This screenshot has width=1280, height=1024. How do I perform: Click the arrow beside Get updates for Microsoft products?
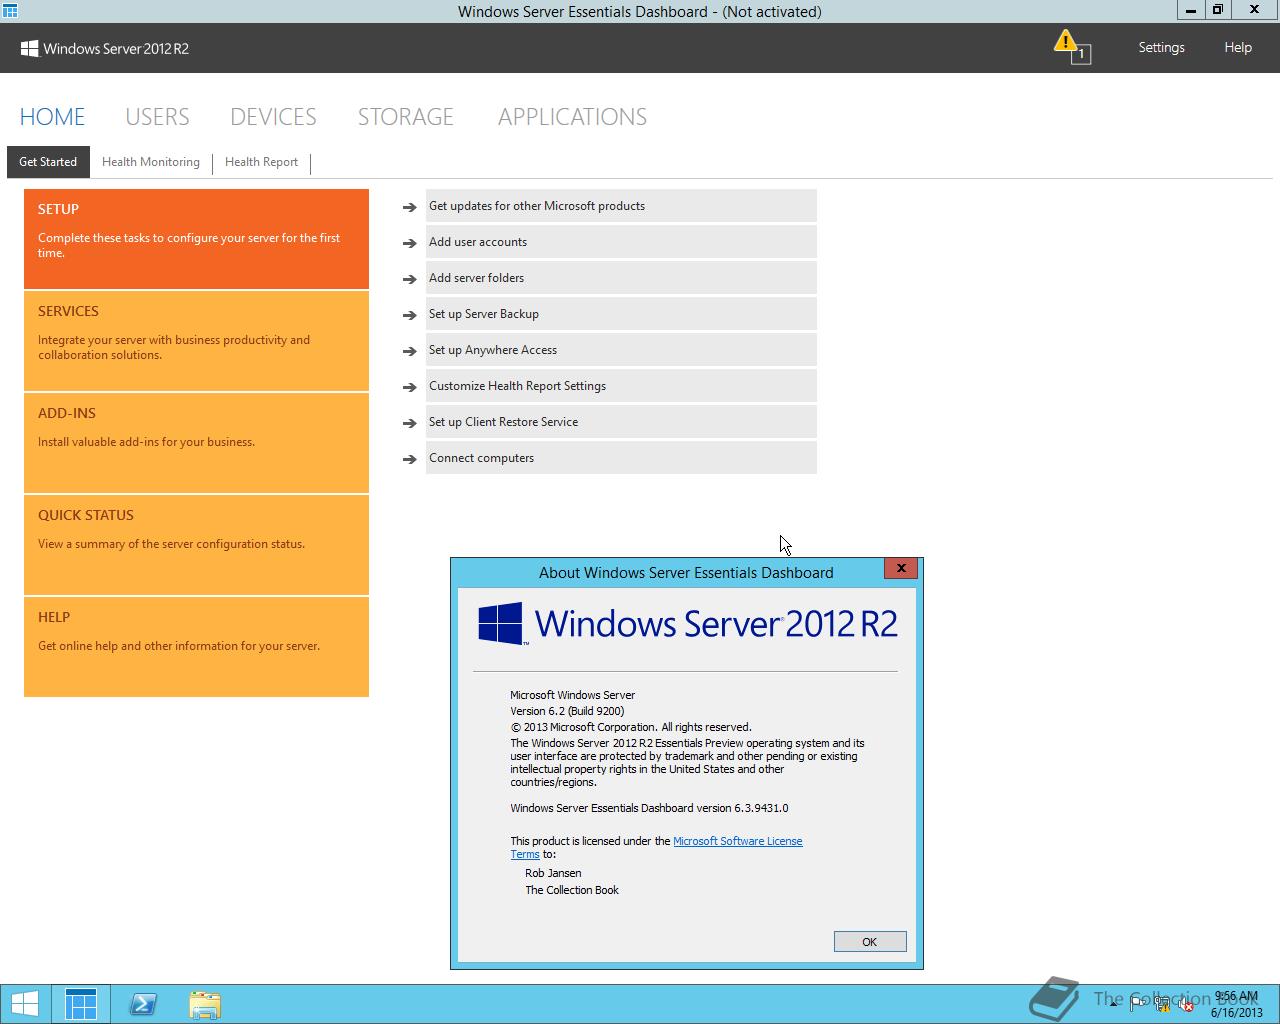tap(409, 207)
